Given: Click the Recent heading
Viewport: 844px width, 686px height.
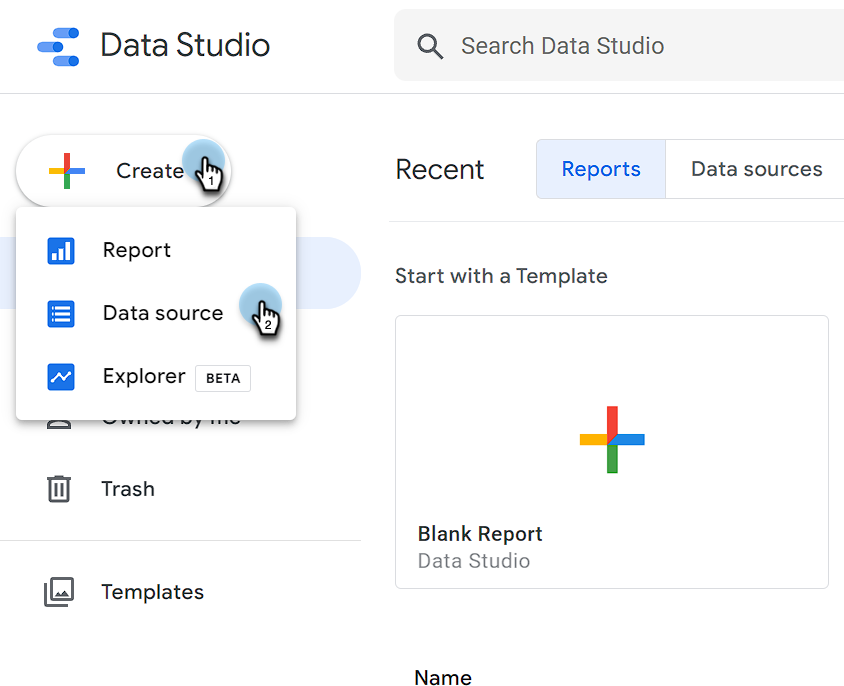Looking at the screenshot, I should click(x=440, y=170).
